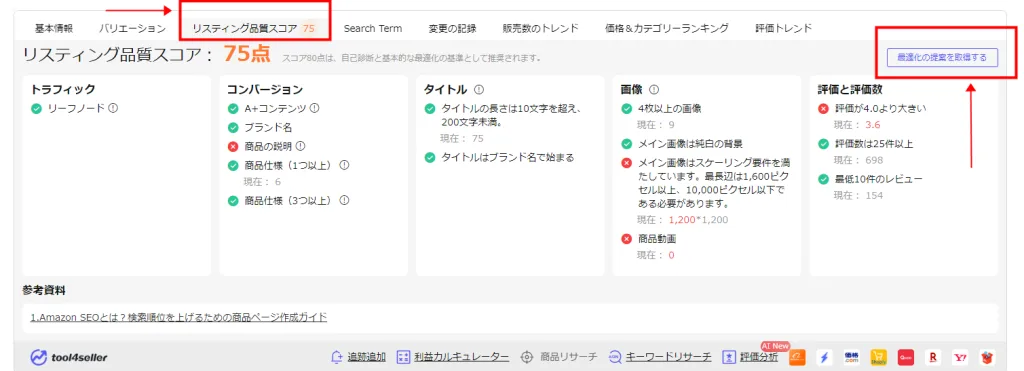Click the 評価分析 star icon
Viewport: 1024px width, 371px height.
[729, 357]
